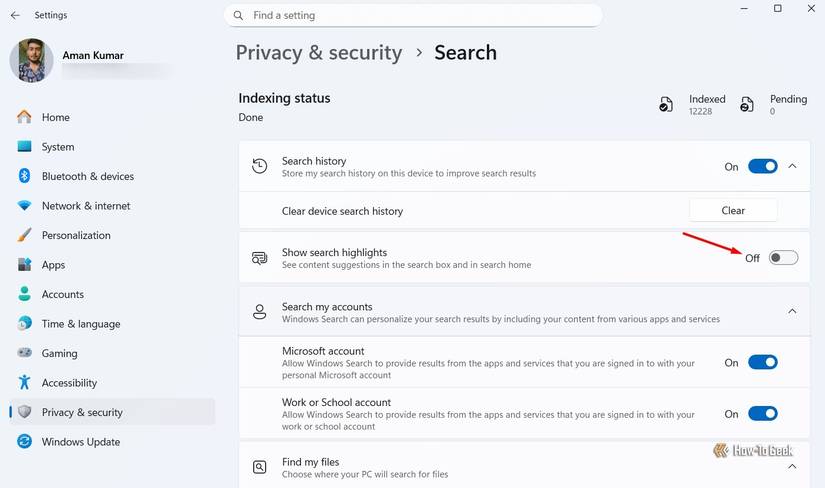Turn off the Search history toggle
This screenshot has width=825, height=488.
[x=762, y=167]
